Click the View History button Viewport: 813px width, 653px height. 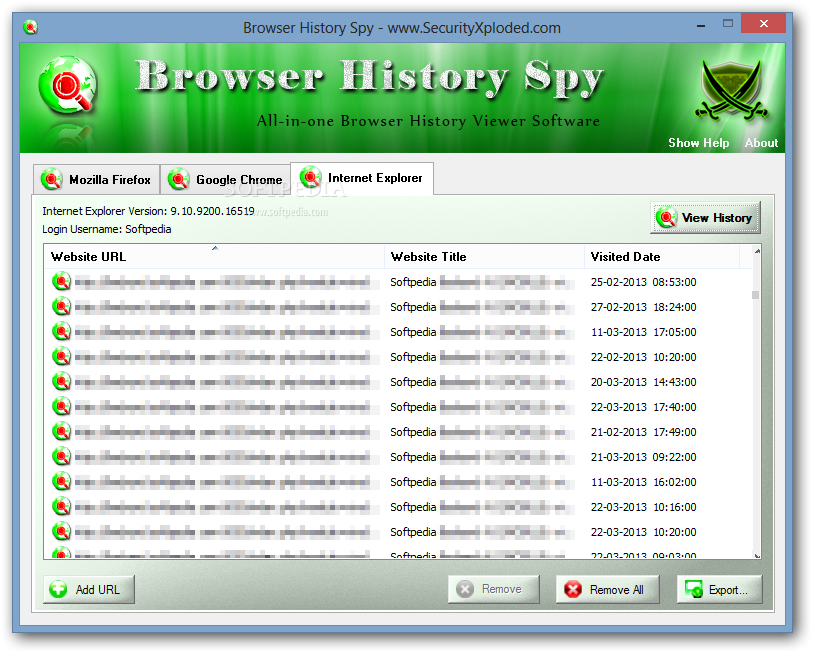(x=705, y=218)
